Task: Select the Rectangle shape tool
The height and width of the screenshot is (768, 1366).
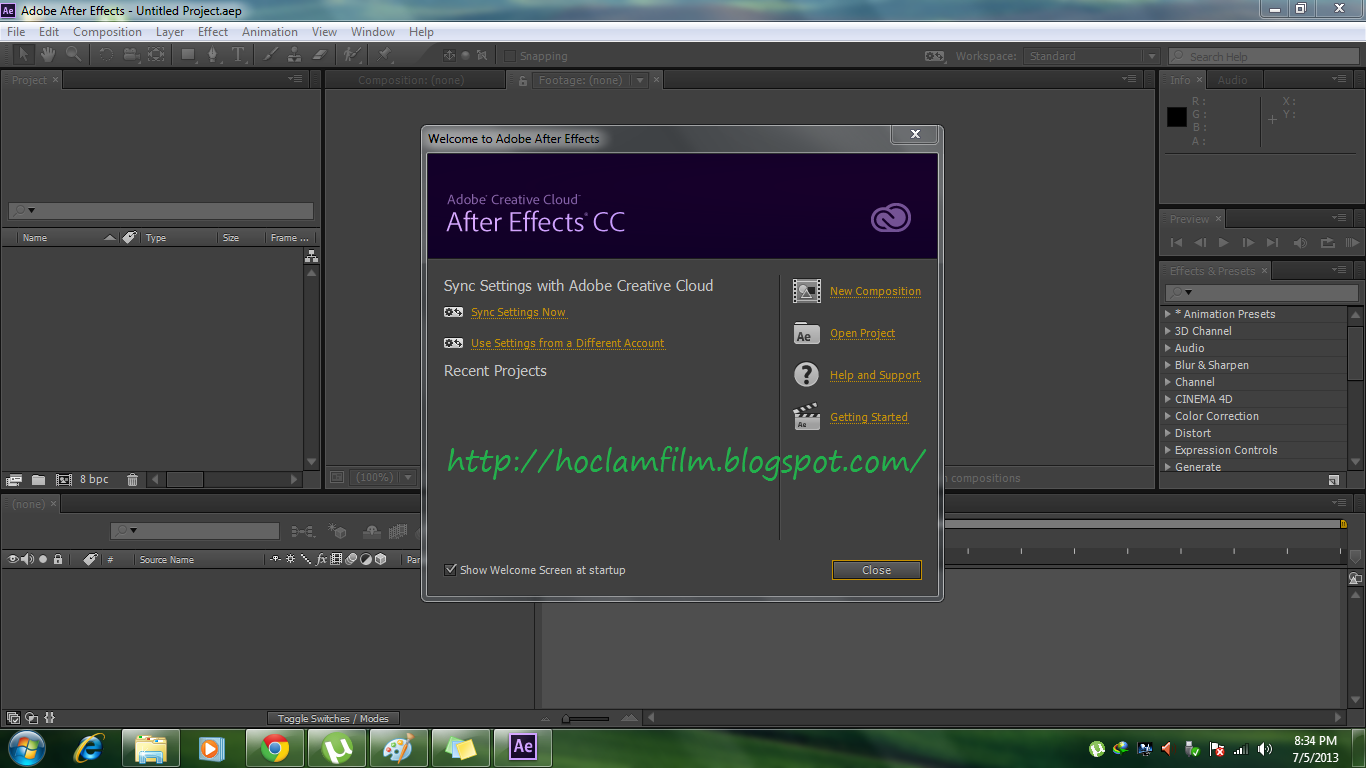Action: click(188, 55)
